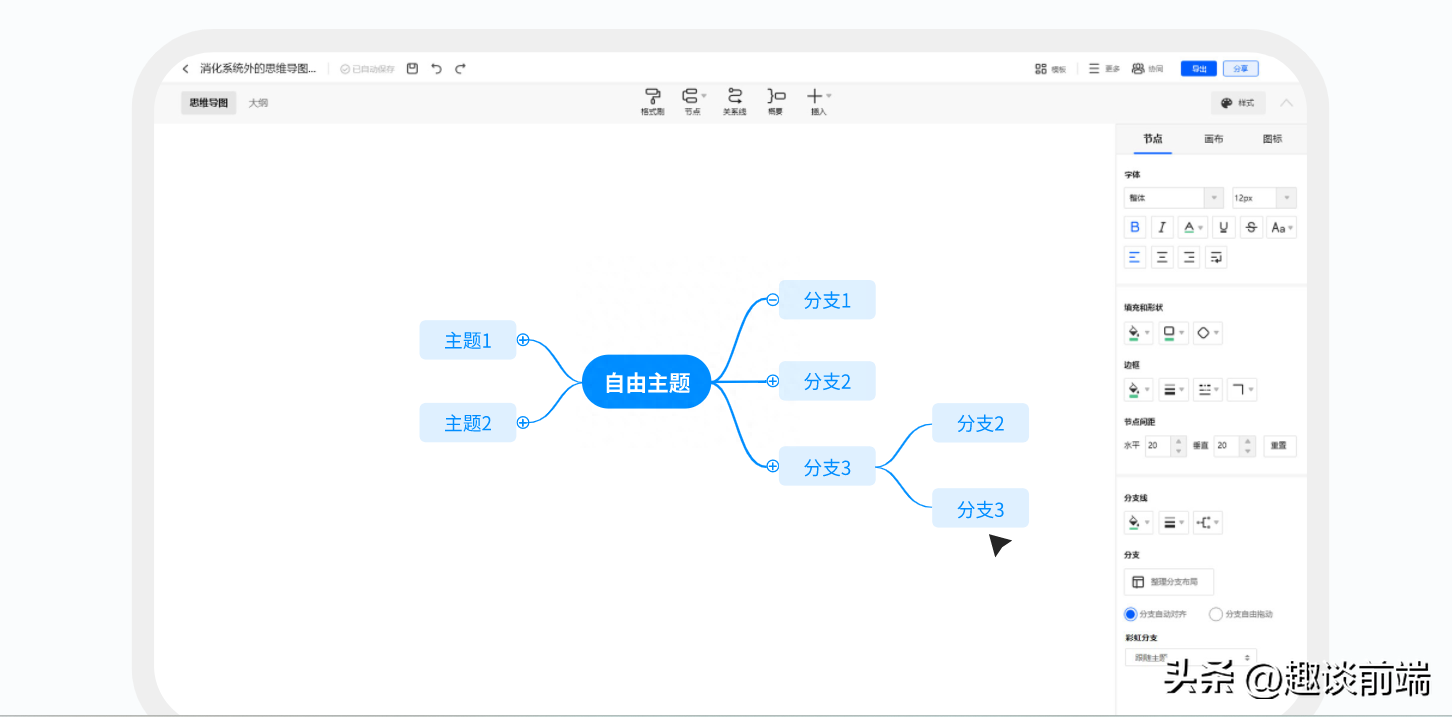Select the 格式刷 format painter tool
Viewport: 1452px width, 717px height.
coord(652,102)
